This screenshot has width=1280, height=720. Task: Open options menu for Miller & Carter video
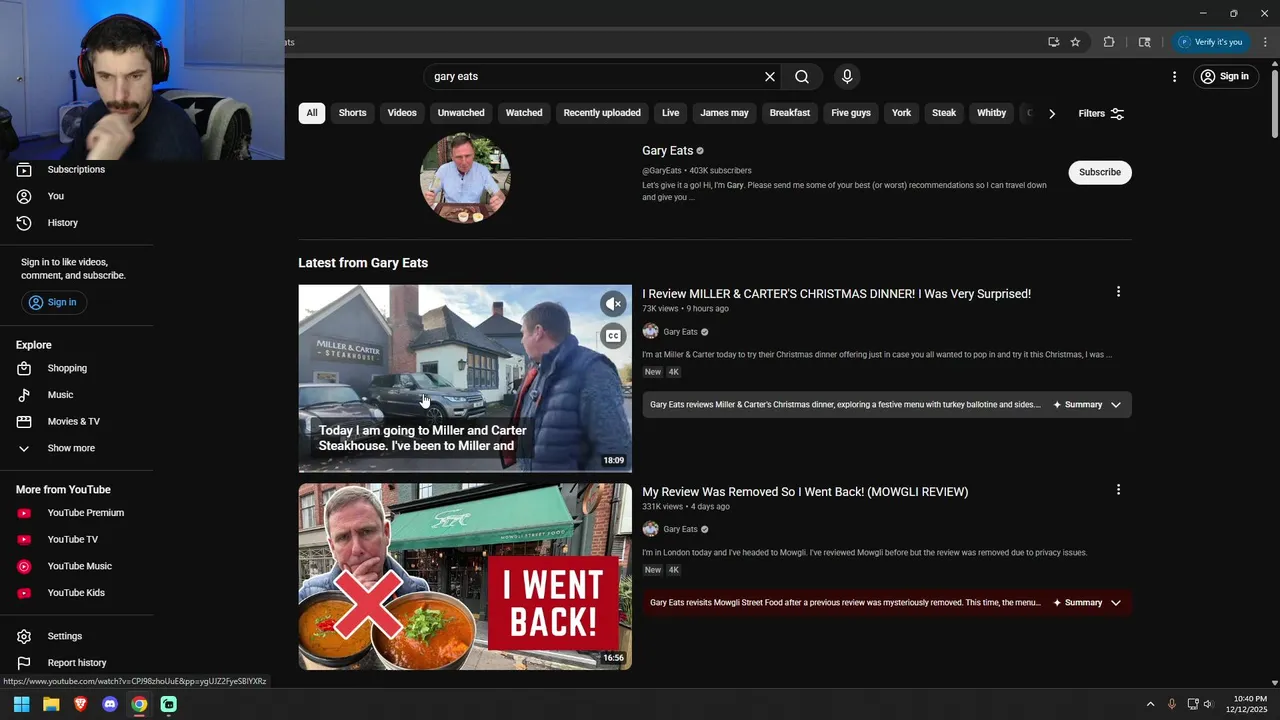tap(1118, 292)
